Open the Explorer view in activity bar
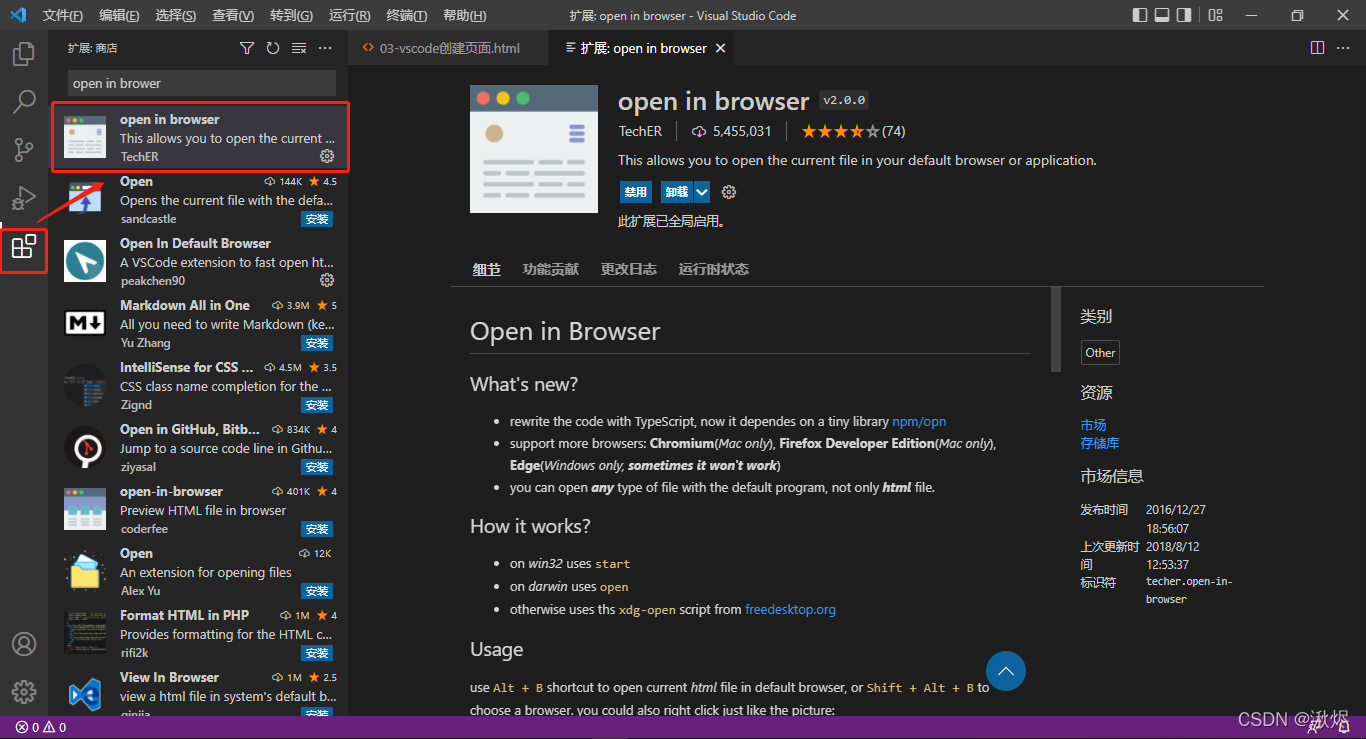 point(24,53)
